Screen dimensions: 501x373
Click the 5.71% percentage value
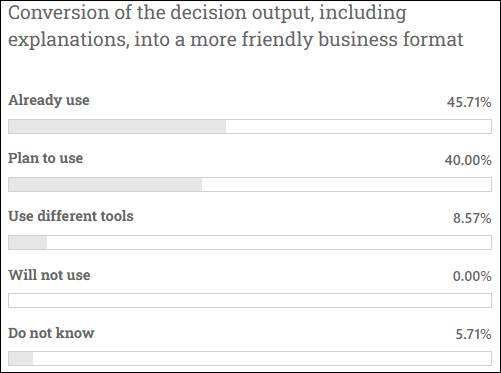[x=473, y=334]
